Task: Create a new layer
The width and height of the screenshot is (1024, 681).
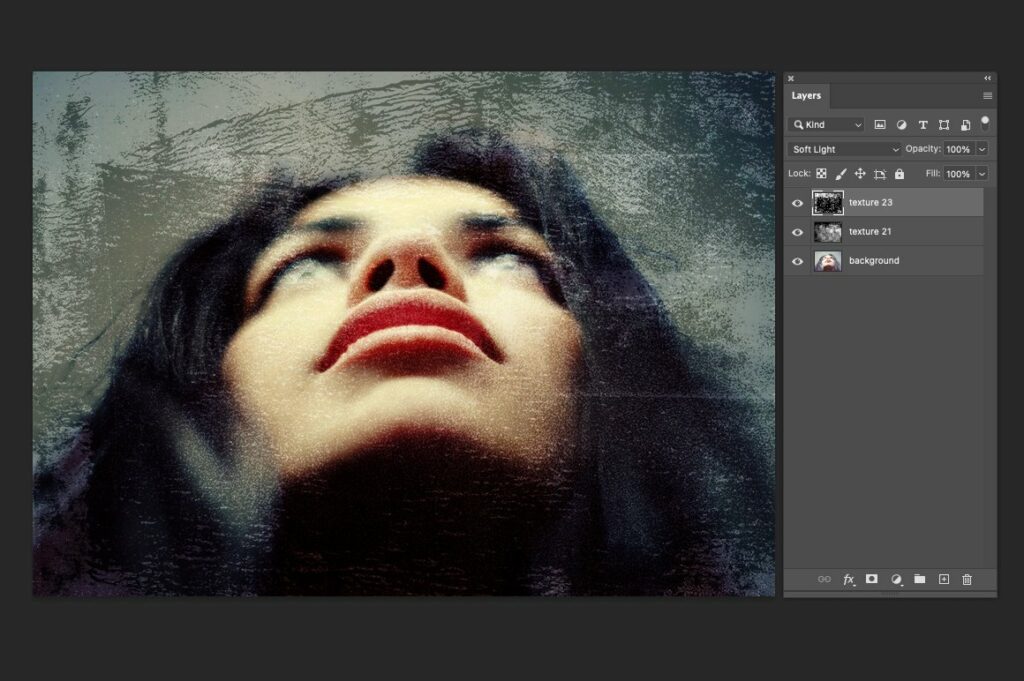Action: click(943, 579)
